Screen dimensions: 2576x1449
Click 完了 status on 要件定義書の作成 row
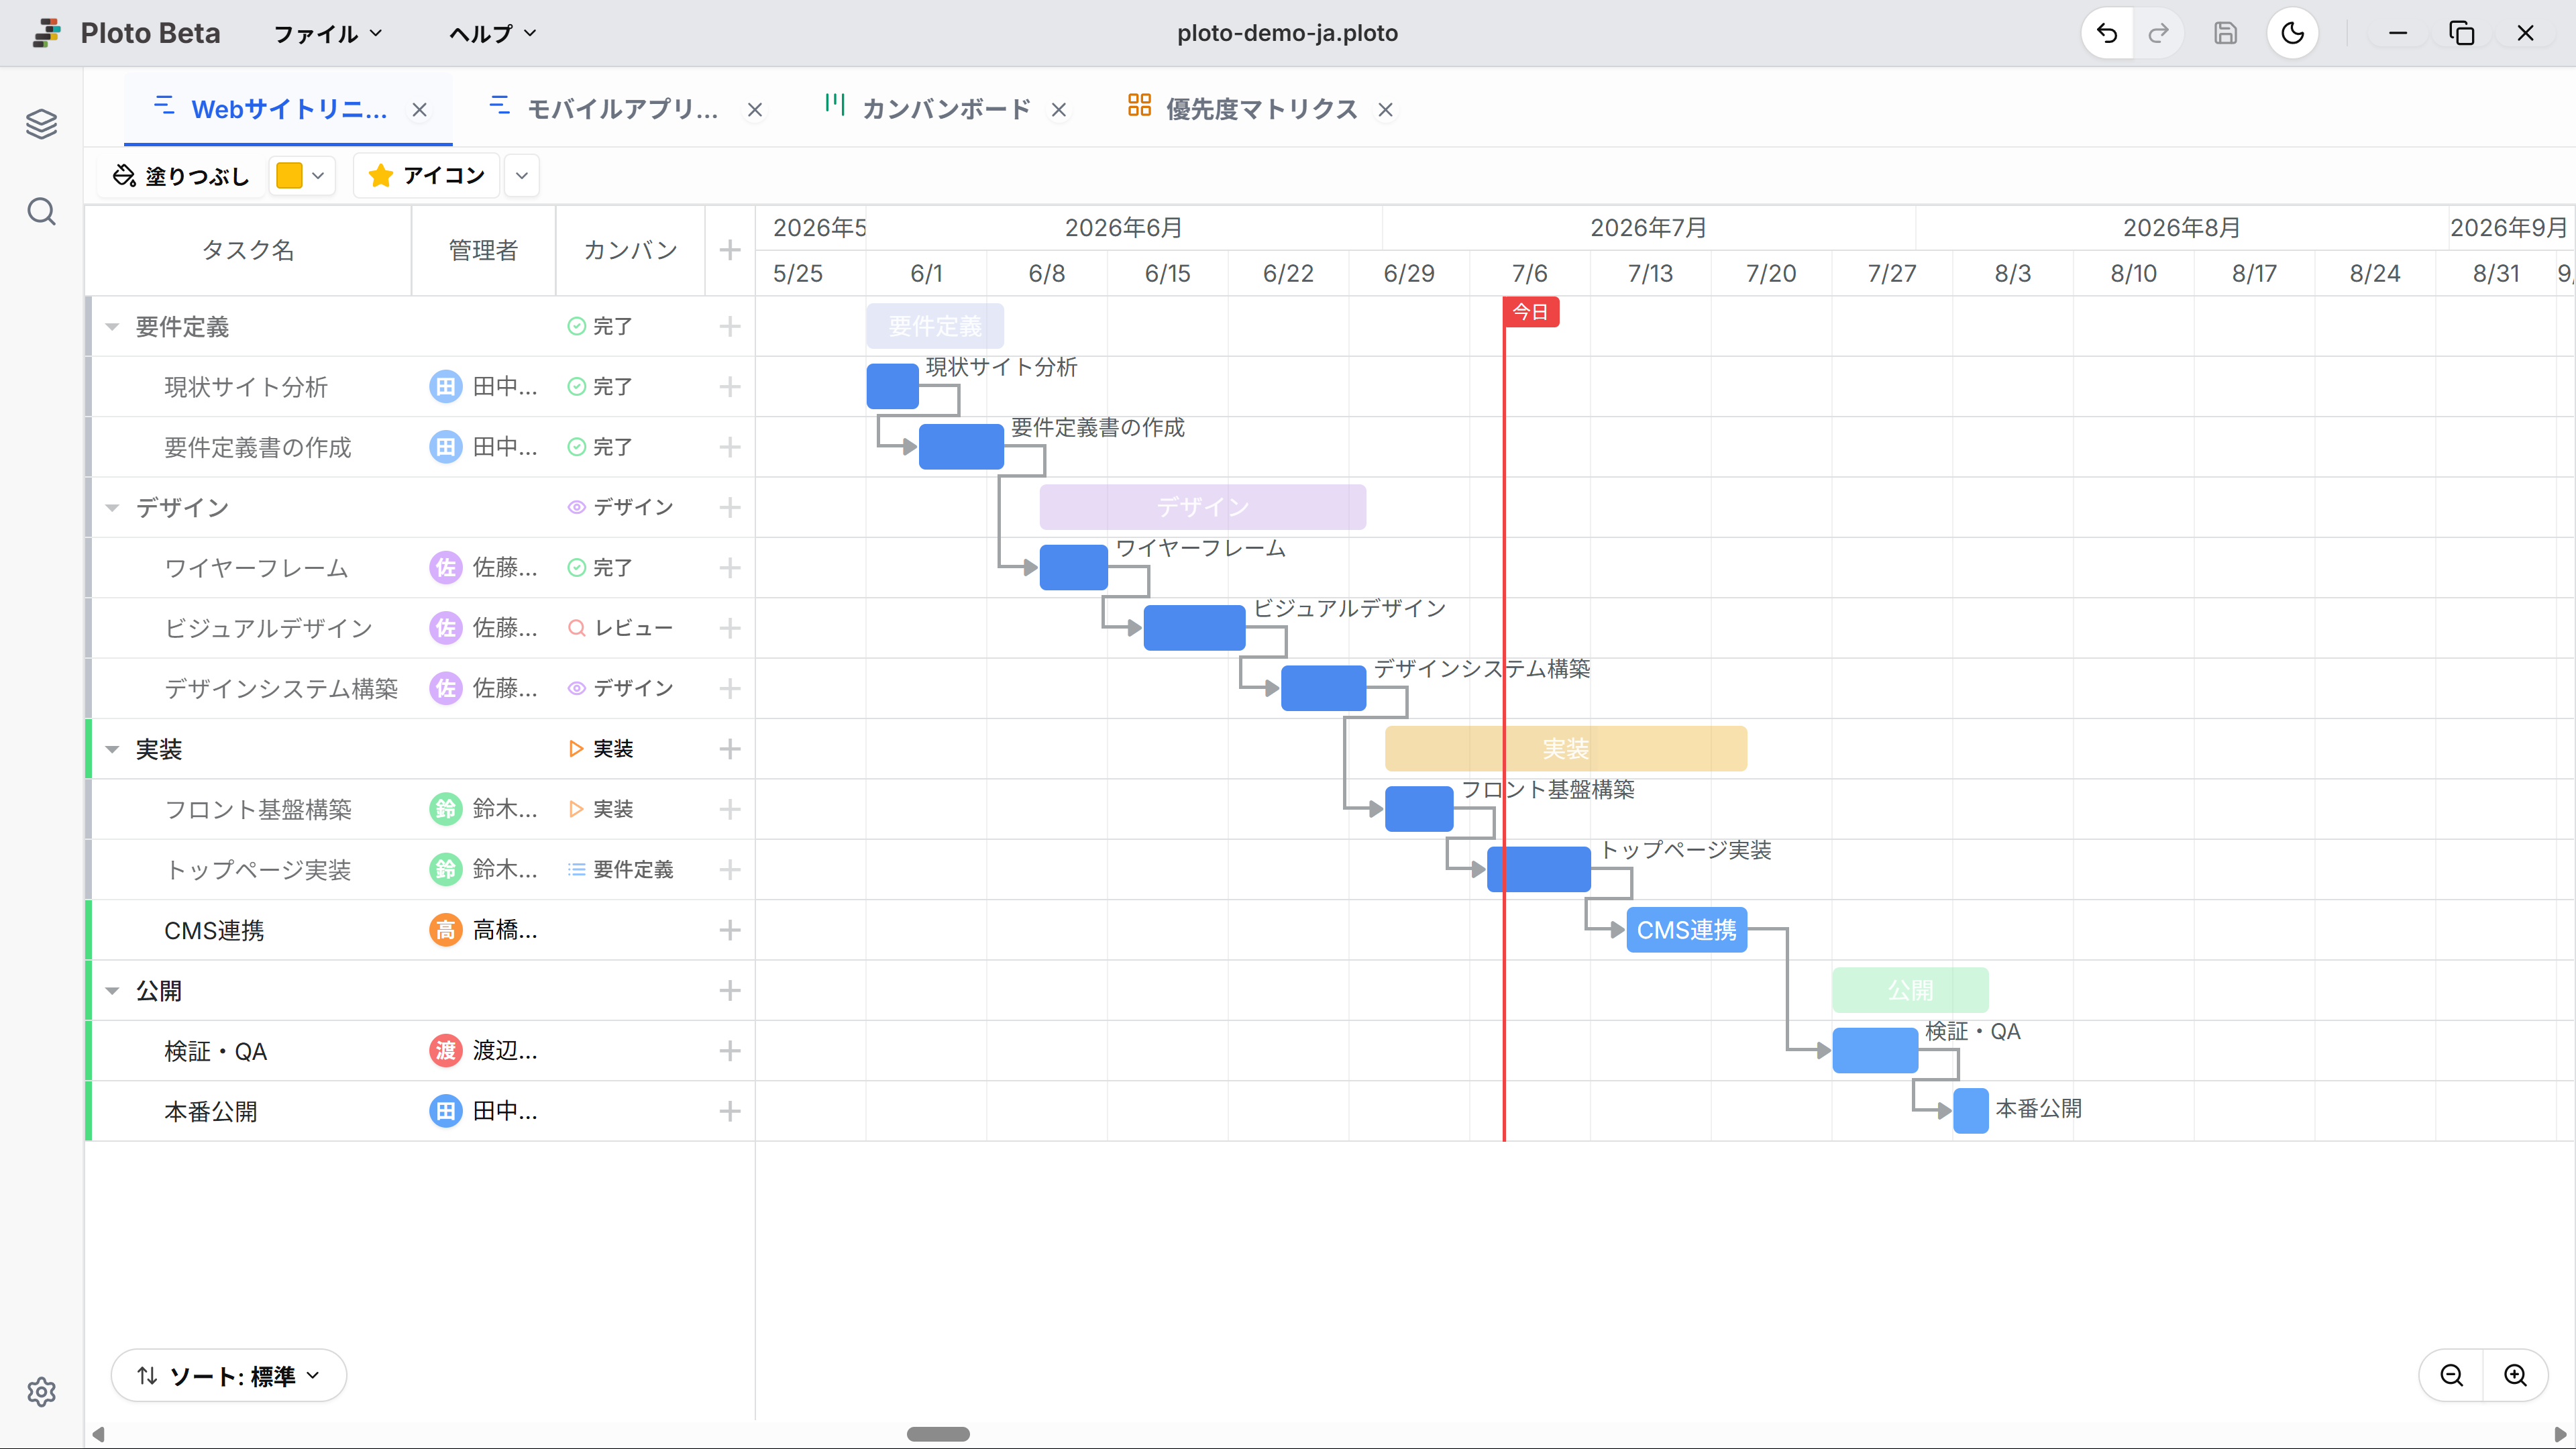tap(600, 447)
